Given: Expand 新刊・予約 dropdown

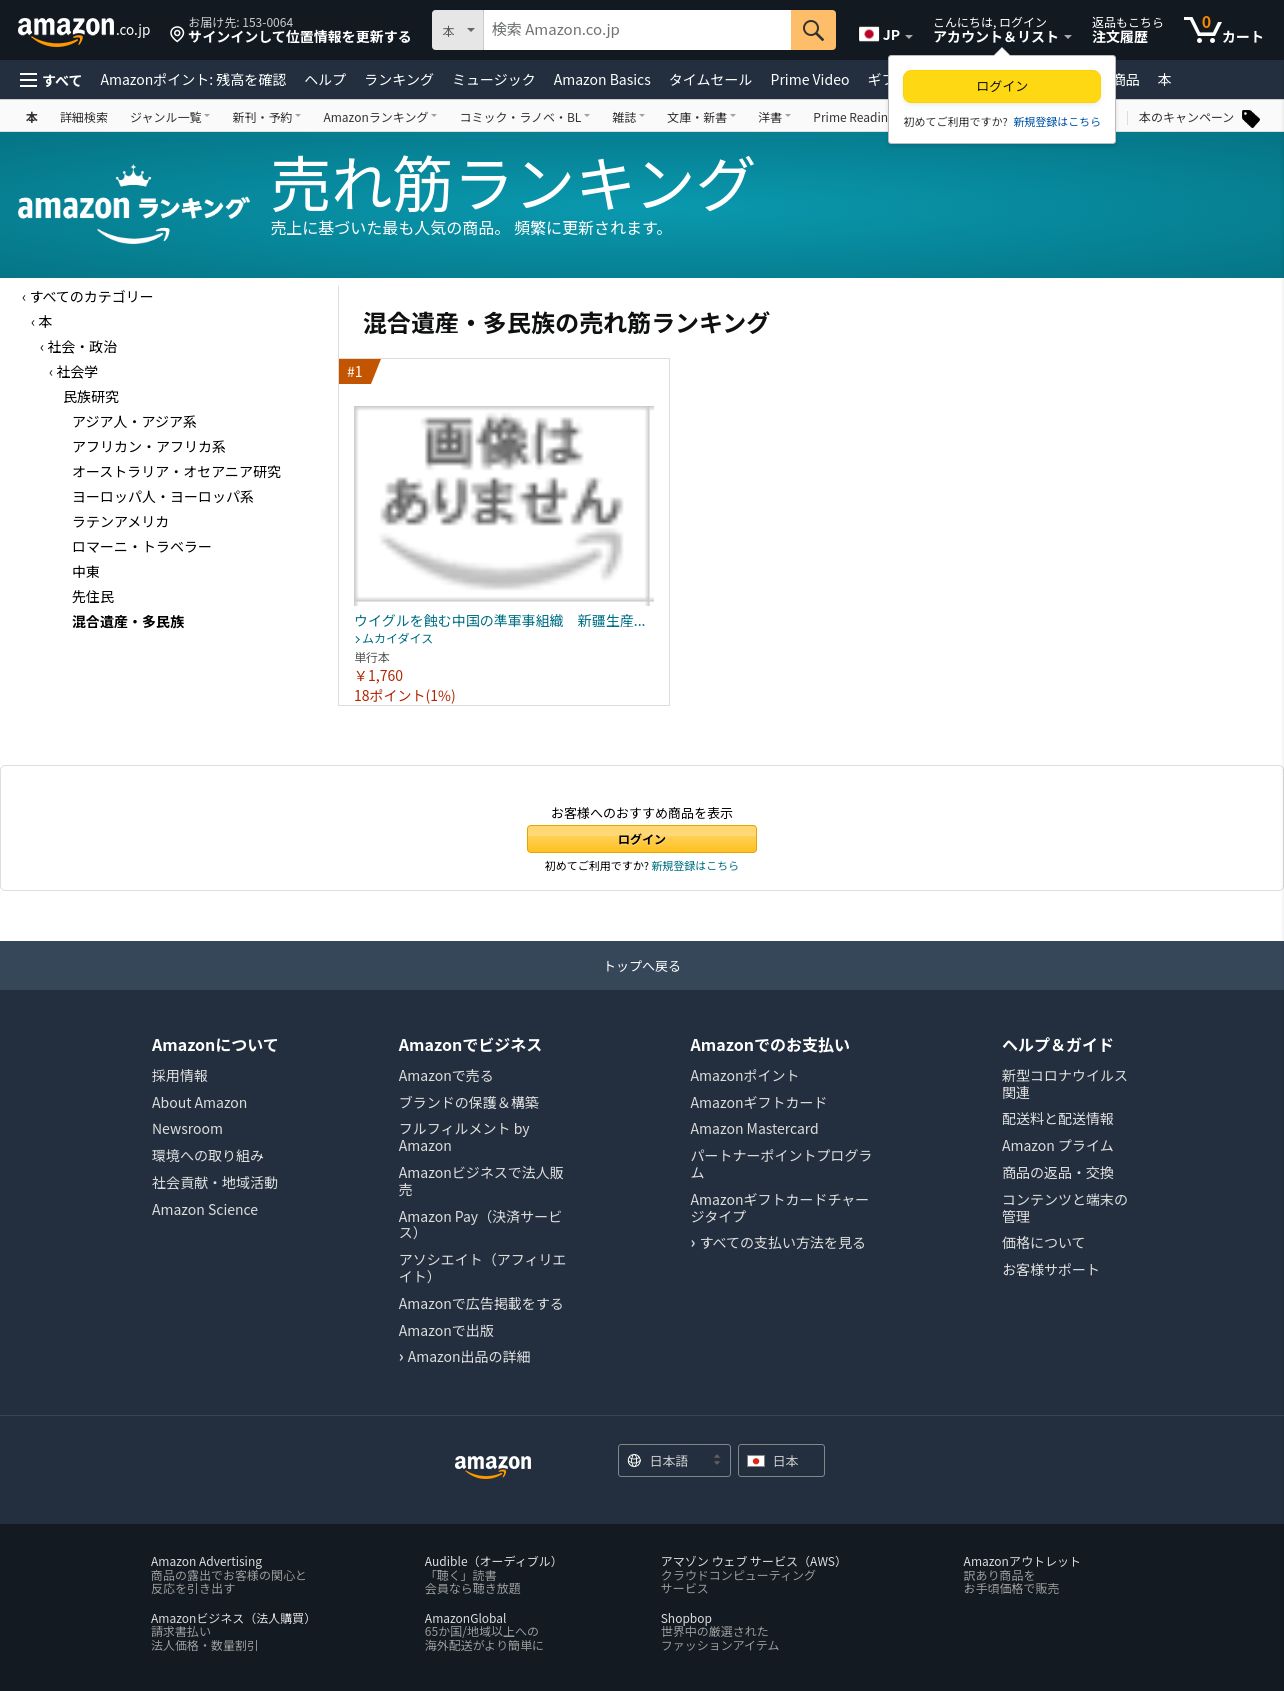Looking at the screenshot, I should tap(266, 117).
